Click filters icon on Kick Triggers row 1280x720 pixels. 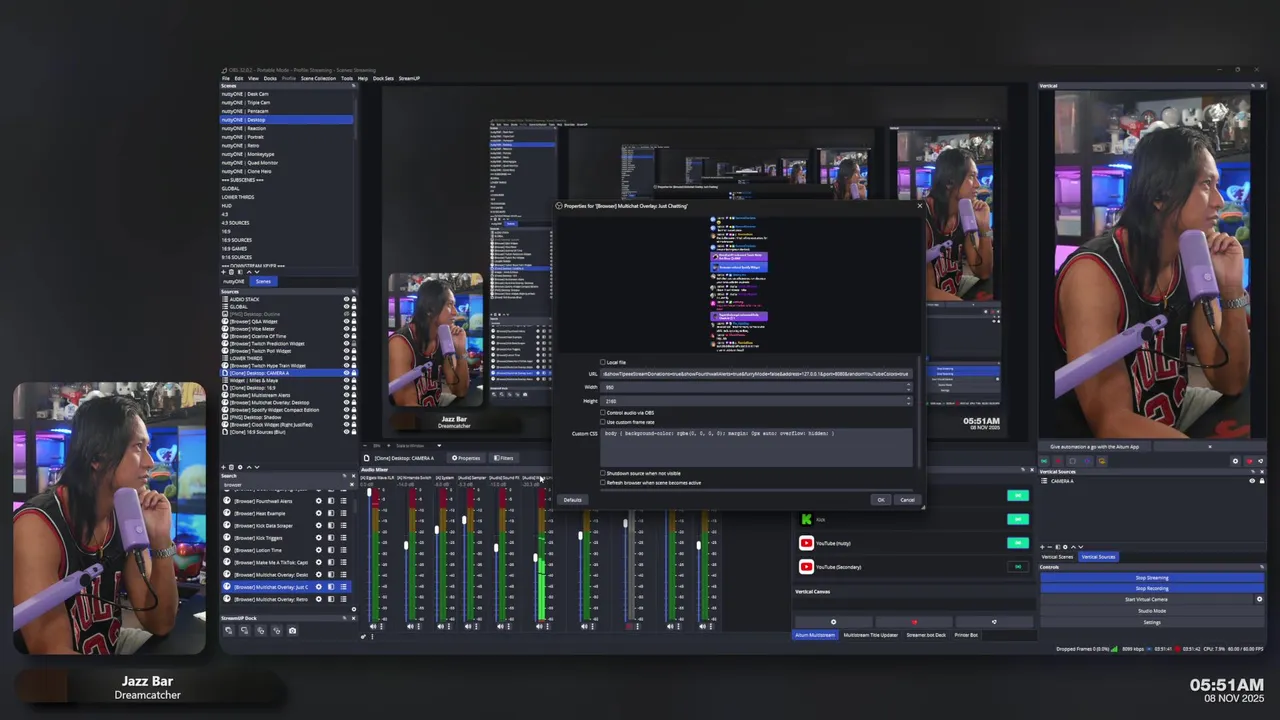pos(331,538)
